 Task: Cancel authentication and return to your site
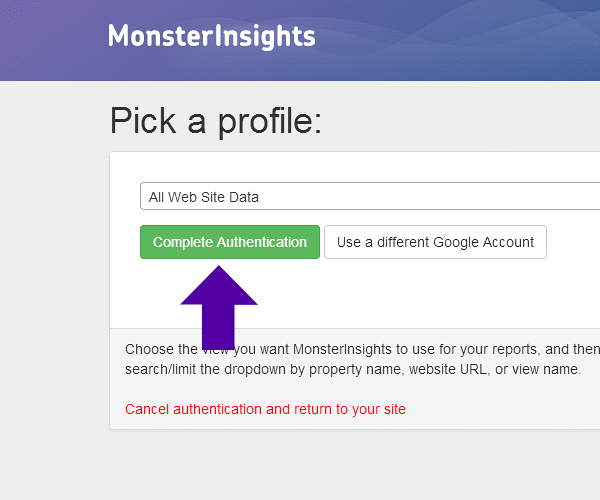pos(265,409)
